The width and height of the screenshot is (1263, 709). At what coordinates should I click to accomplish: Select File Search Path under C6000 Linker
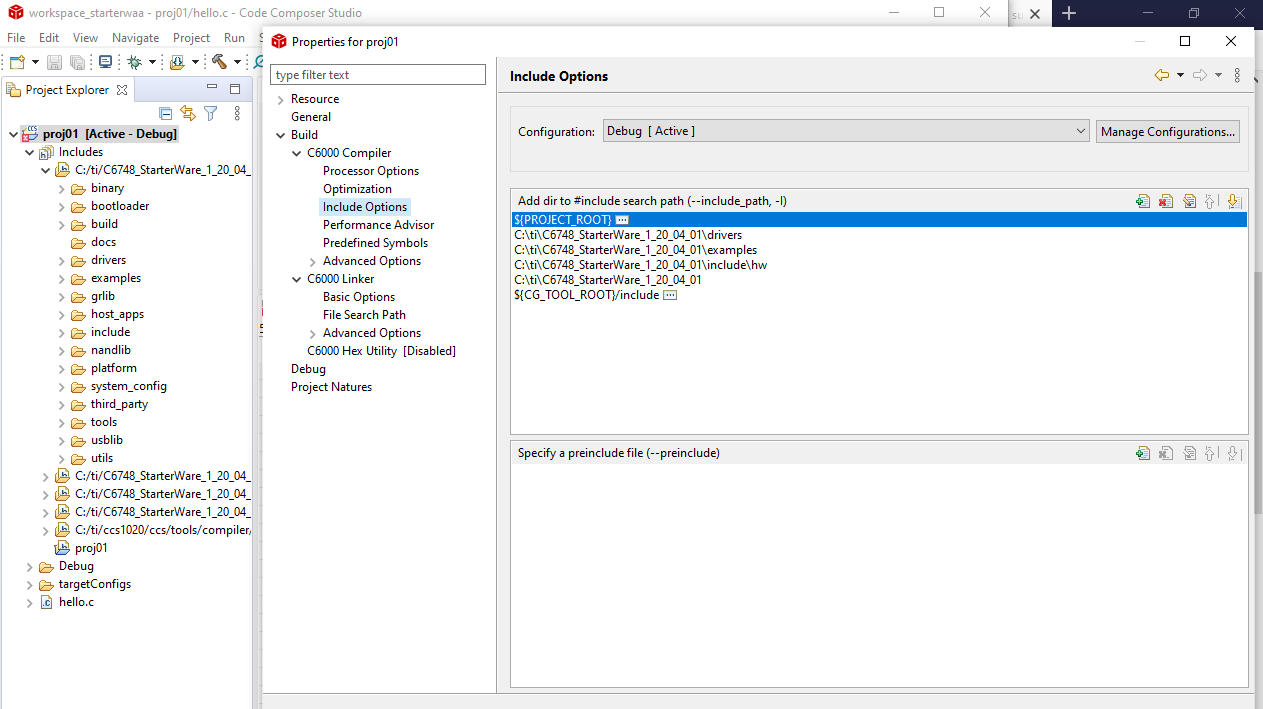364,315
